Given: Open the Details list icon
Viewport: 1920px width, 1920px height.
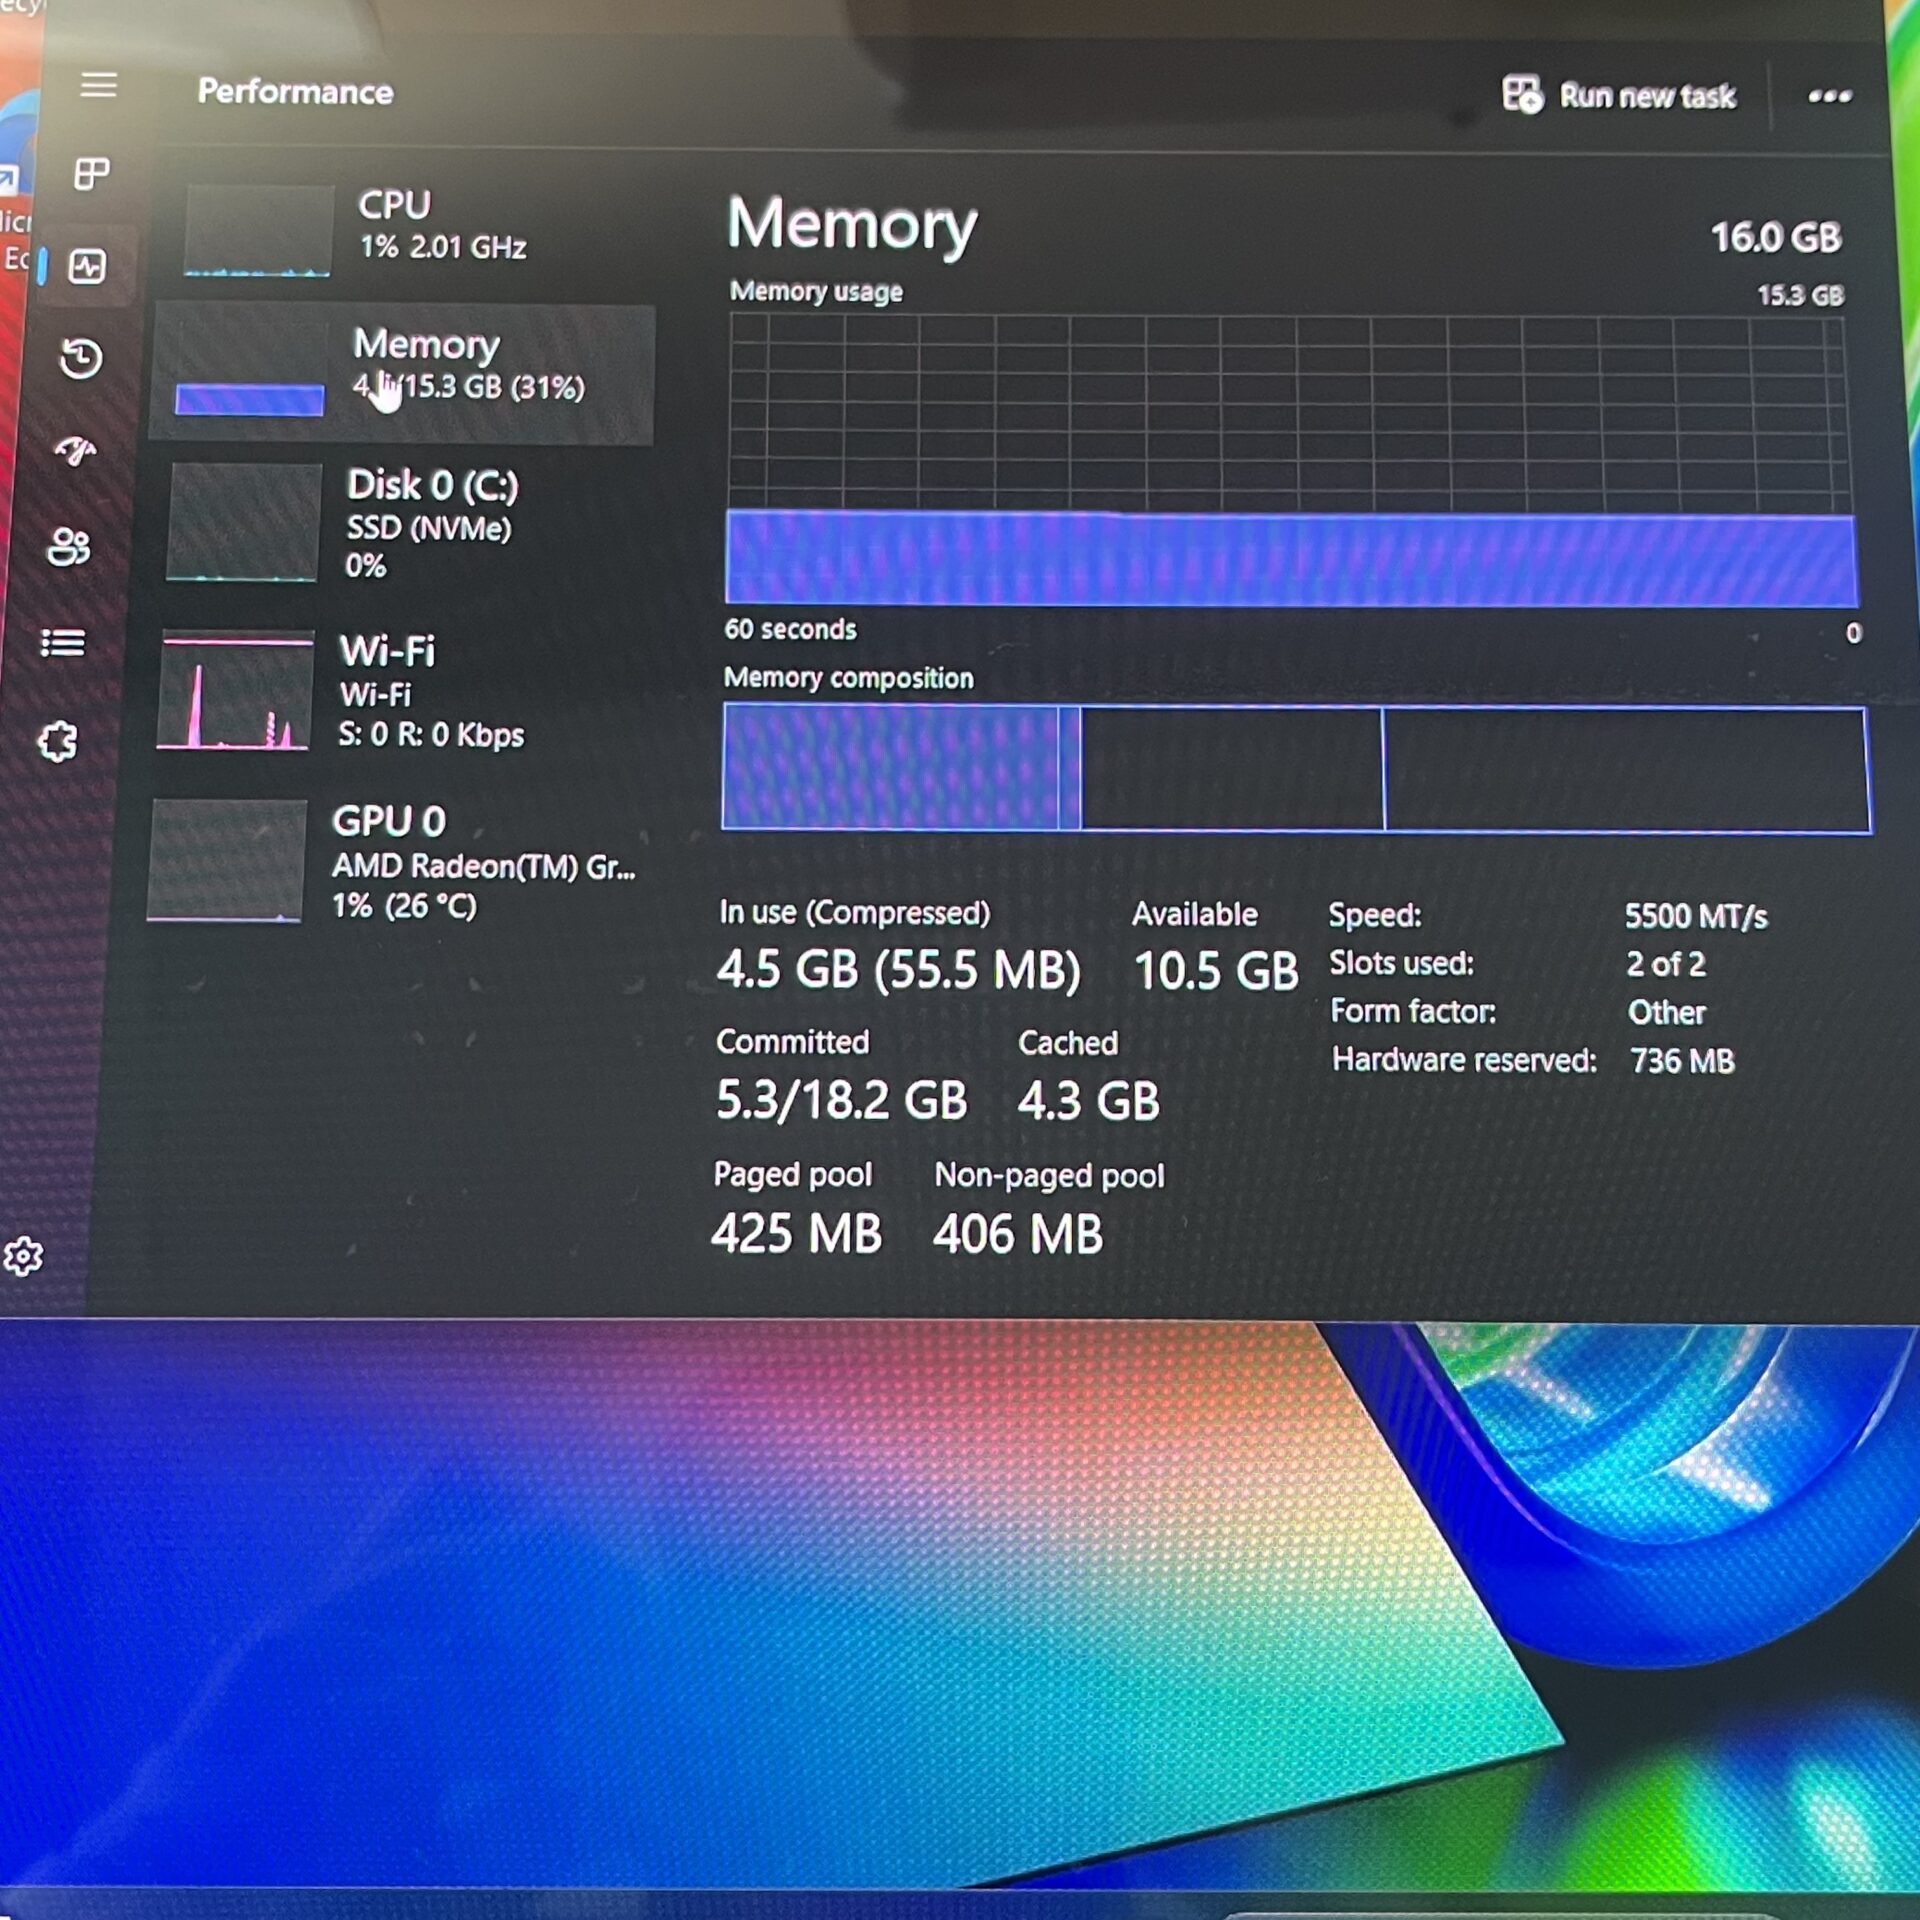Looking at the screenshot, I should click(63, 643).
